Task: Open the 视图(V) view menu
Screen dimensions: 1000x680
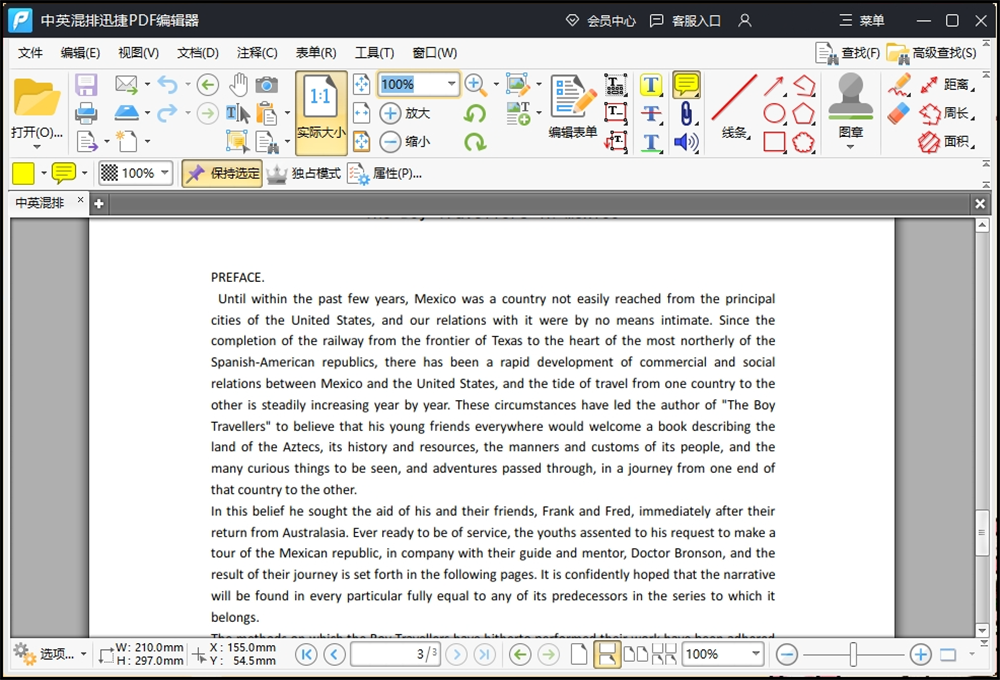Action: coord(138,53)
